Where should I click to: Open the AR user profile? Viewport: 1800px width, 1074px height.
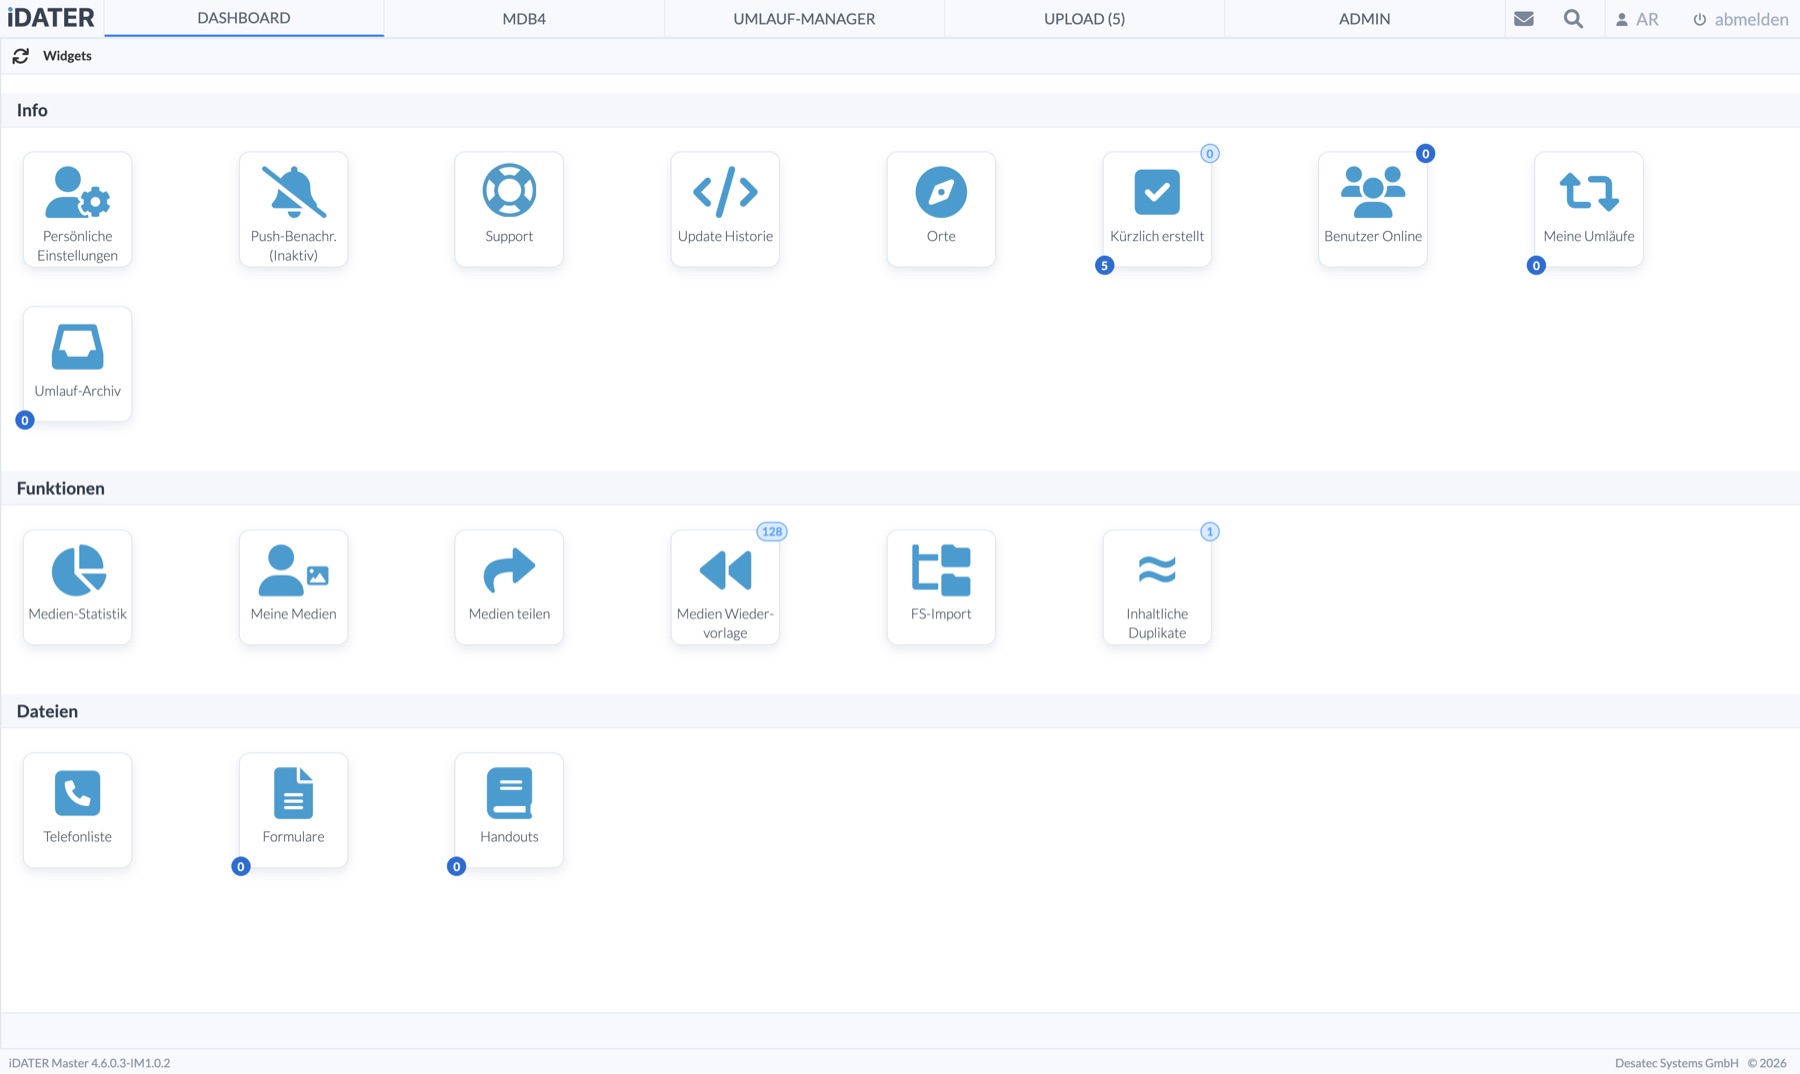pos(1637,19)
